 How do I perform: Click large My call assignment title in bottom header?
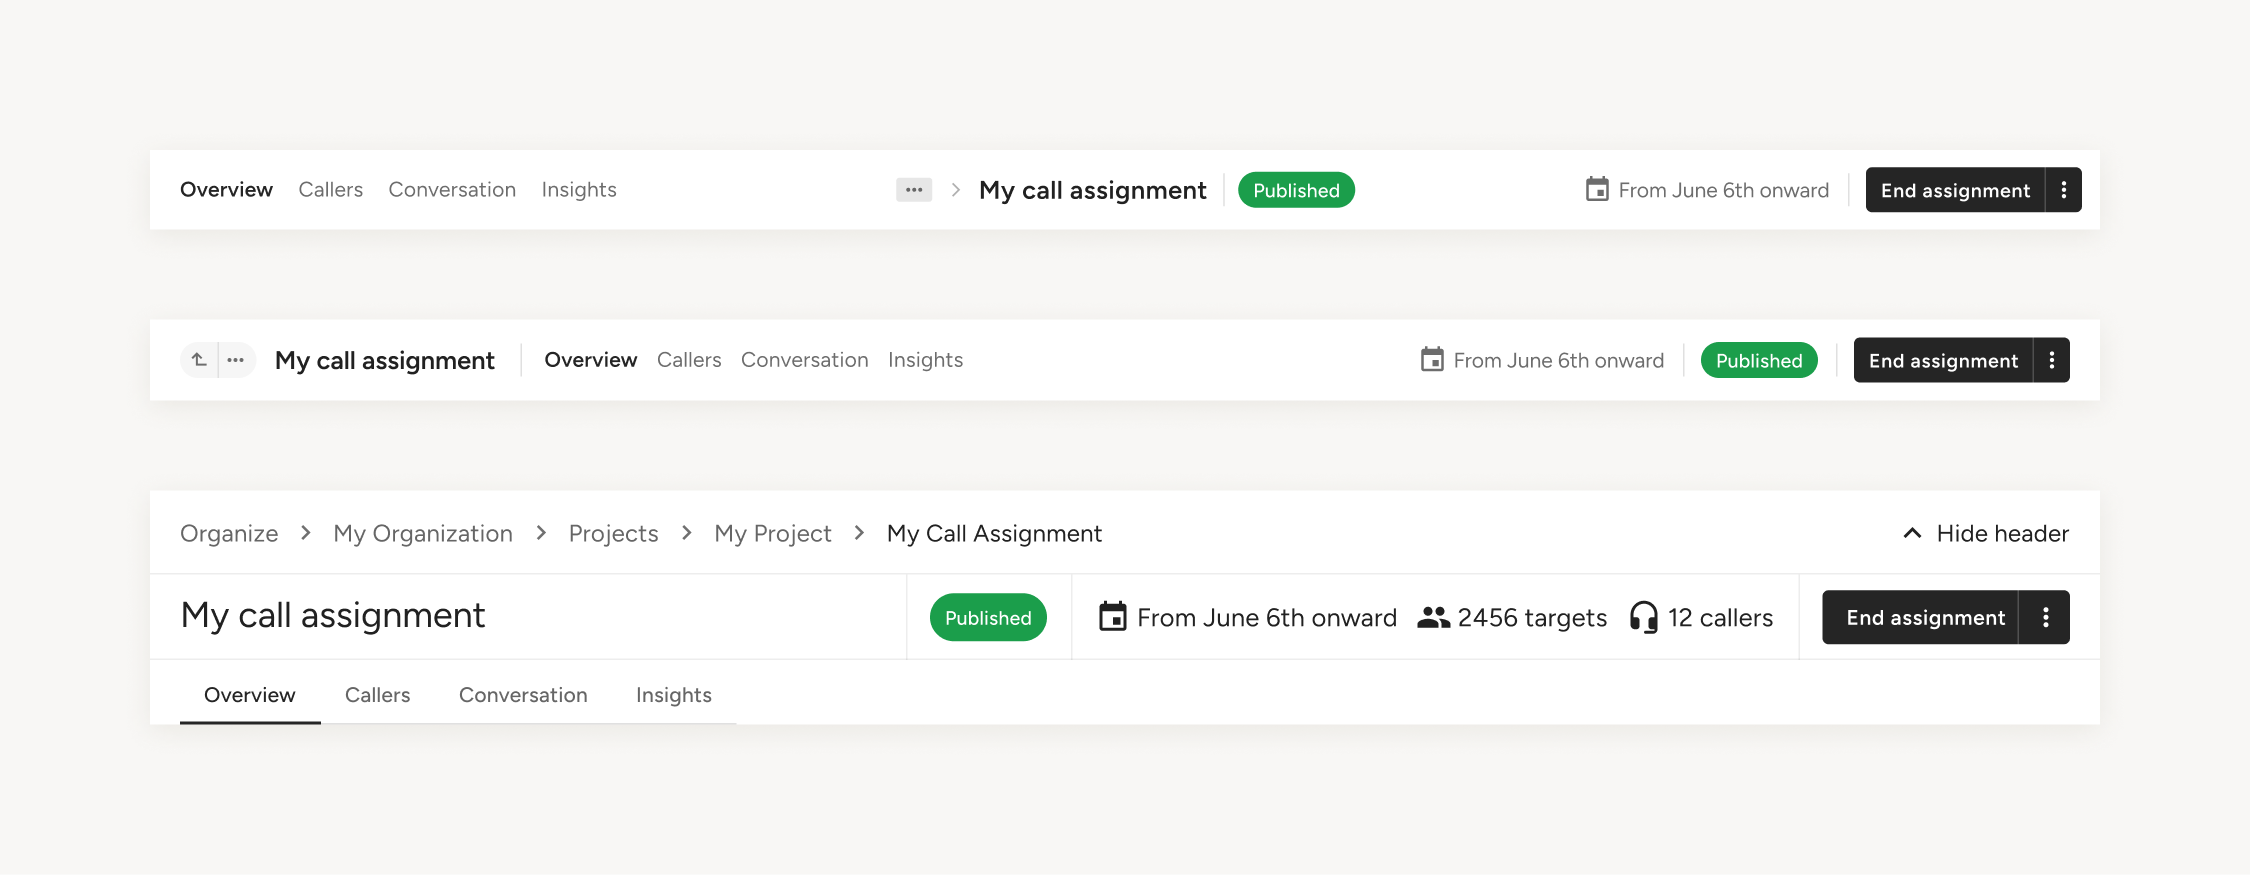coord(333,615)
